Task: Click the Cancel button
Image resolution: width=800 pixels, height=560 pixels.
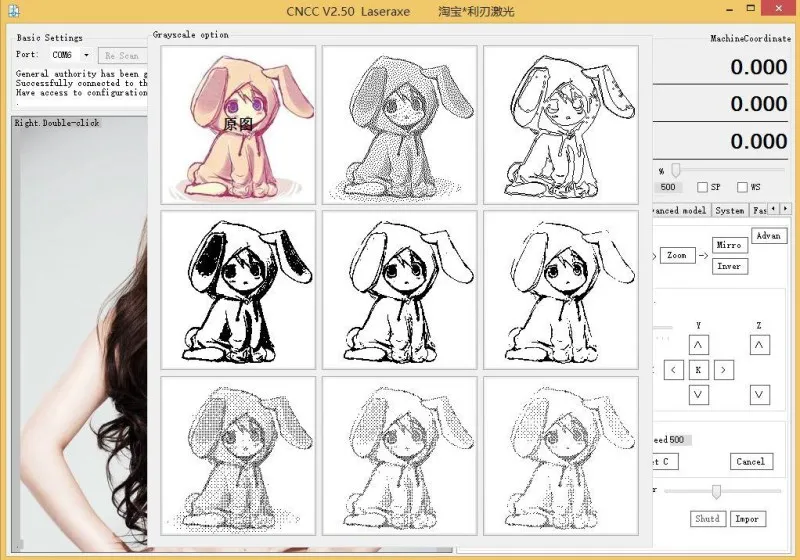Action: pos(751,462)
